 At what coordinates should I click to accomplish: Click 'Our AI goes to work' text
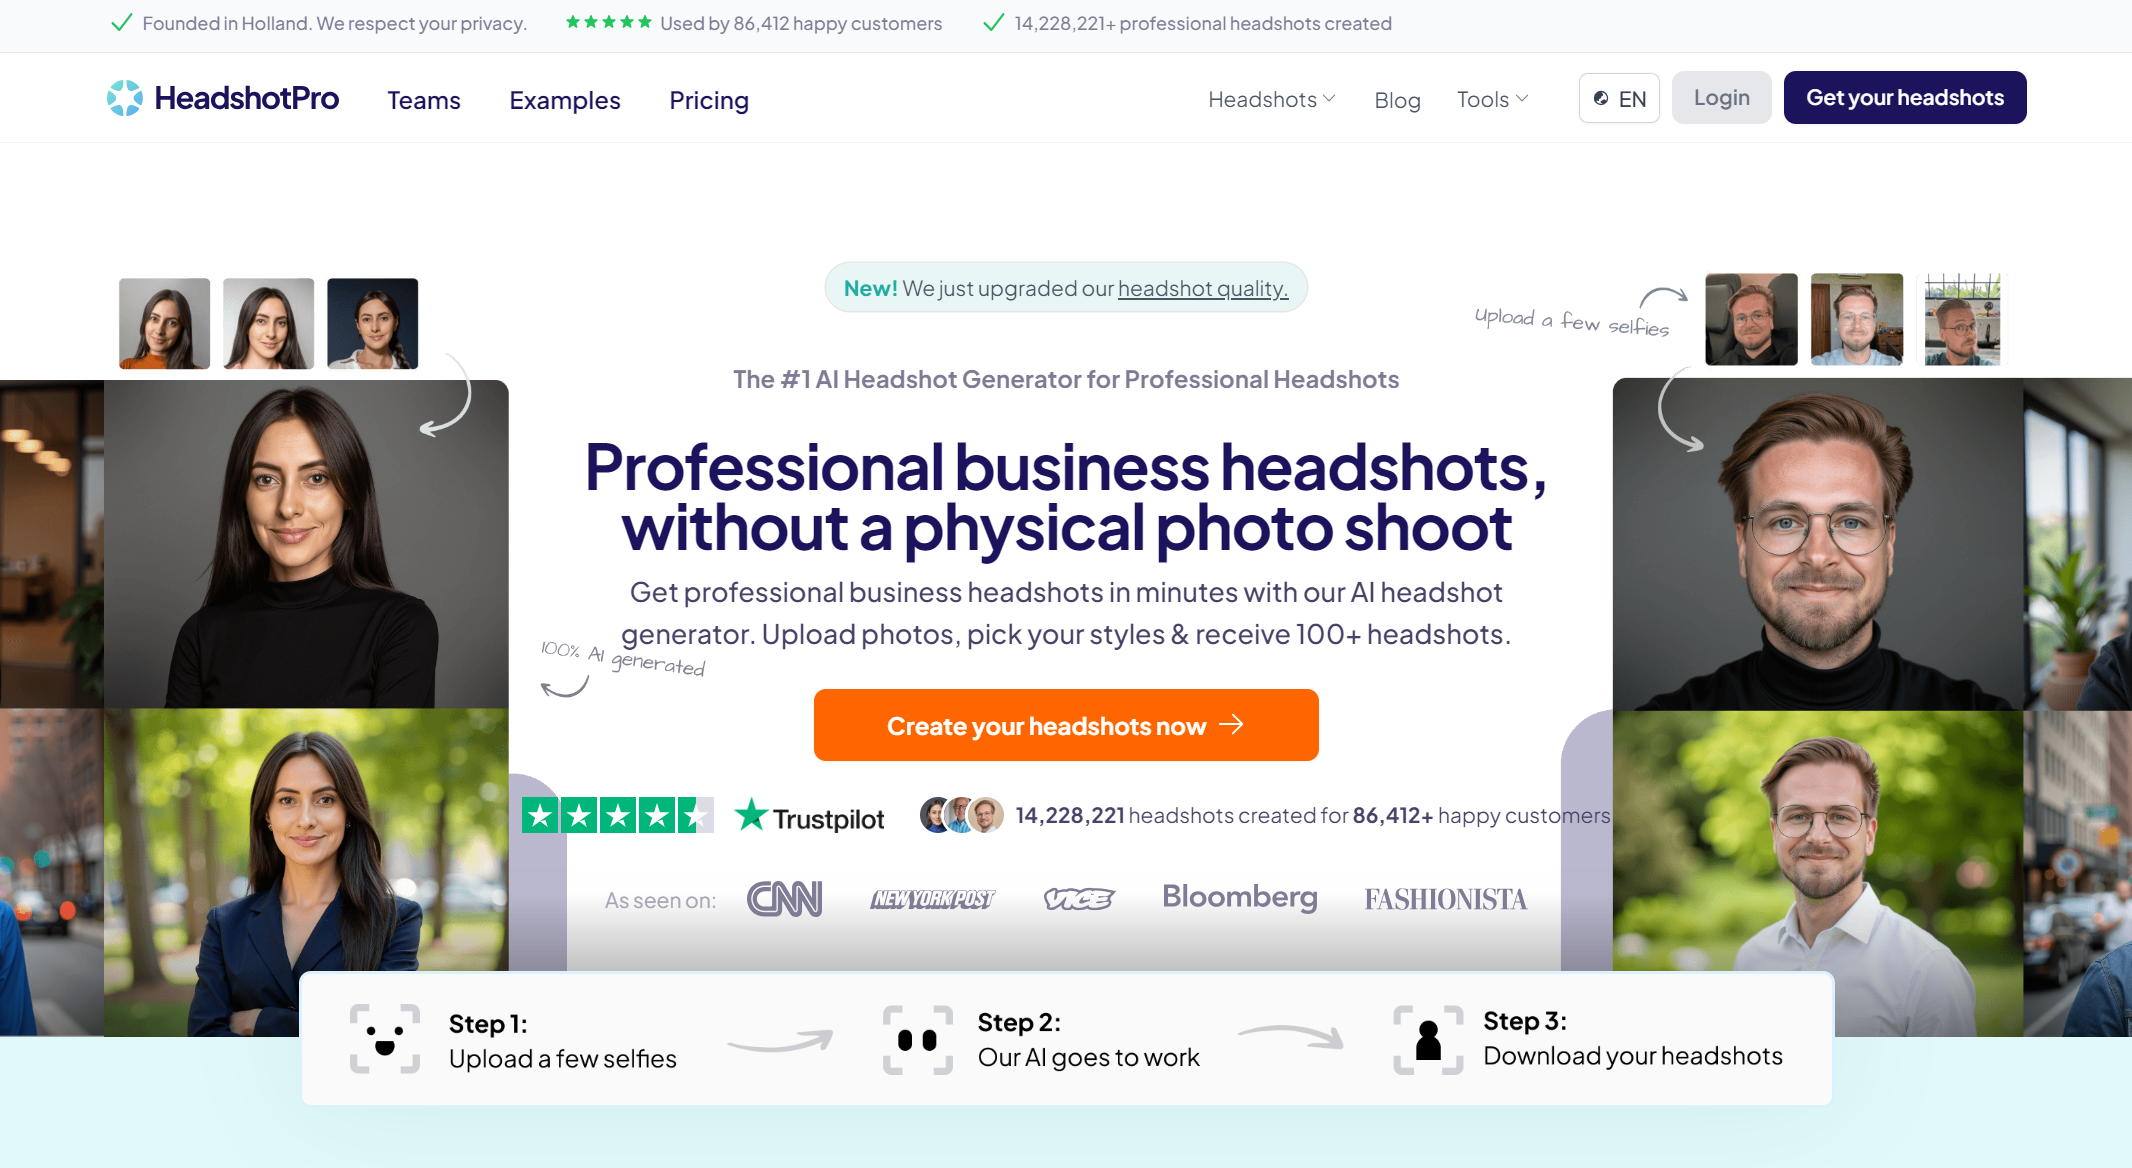tap(1088, 1058)
